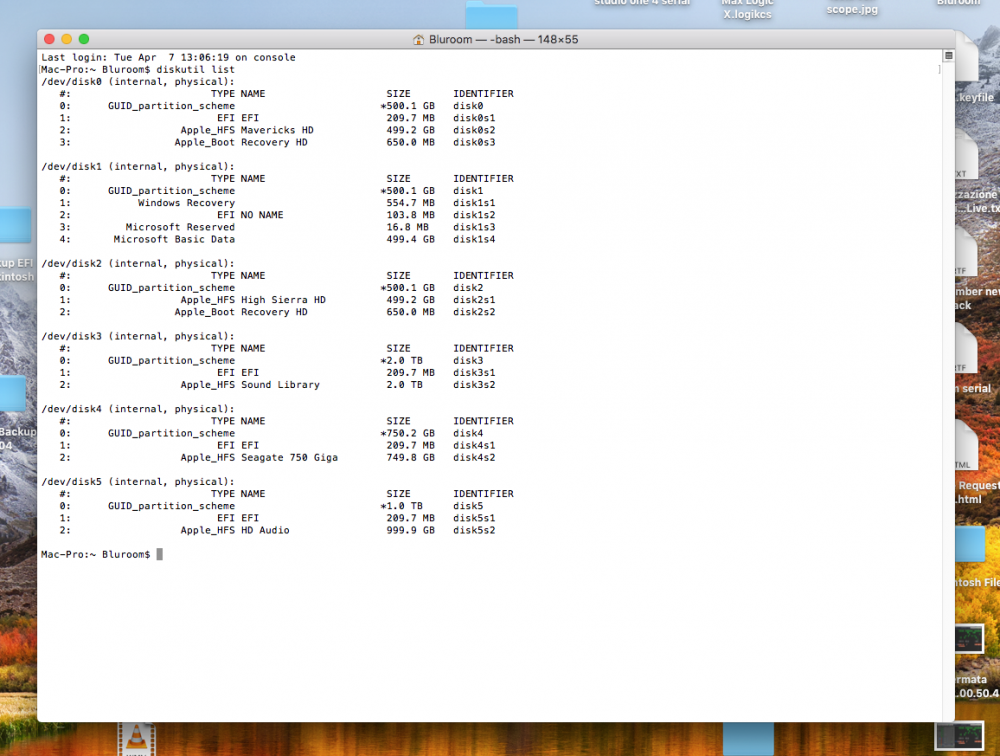This screenshot has width=1000, height=756.
Task: Click identifier 'disk2s2'
Action: [474, 312]
